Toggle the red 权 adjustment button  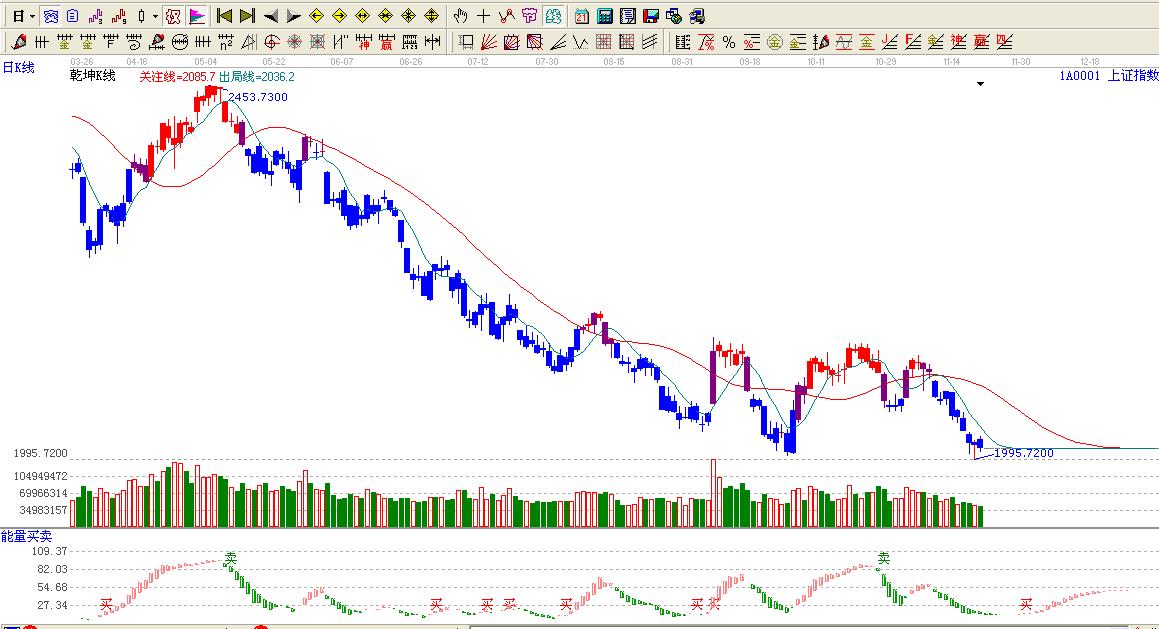173,16
